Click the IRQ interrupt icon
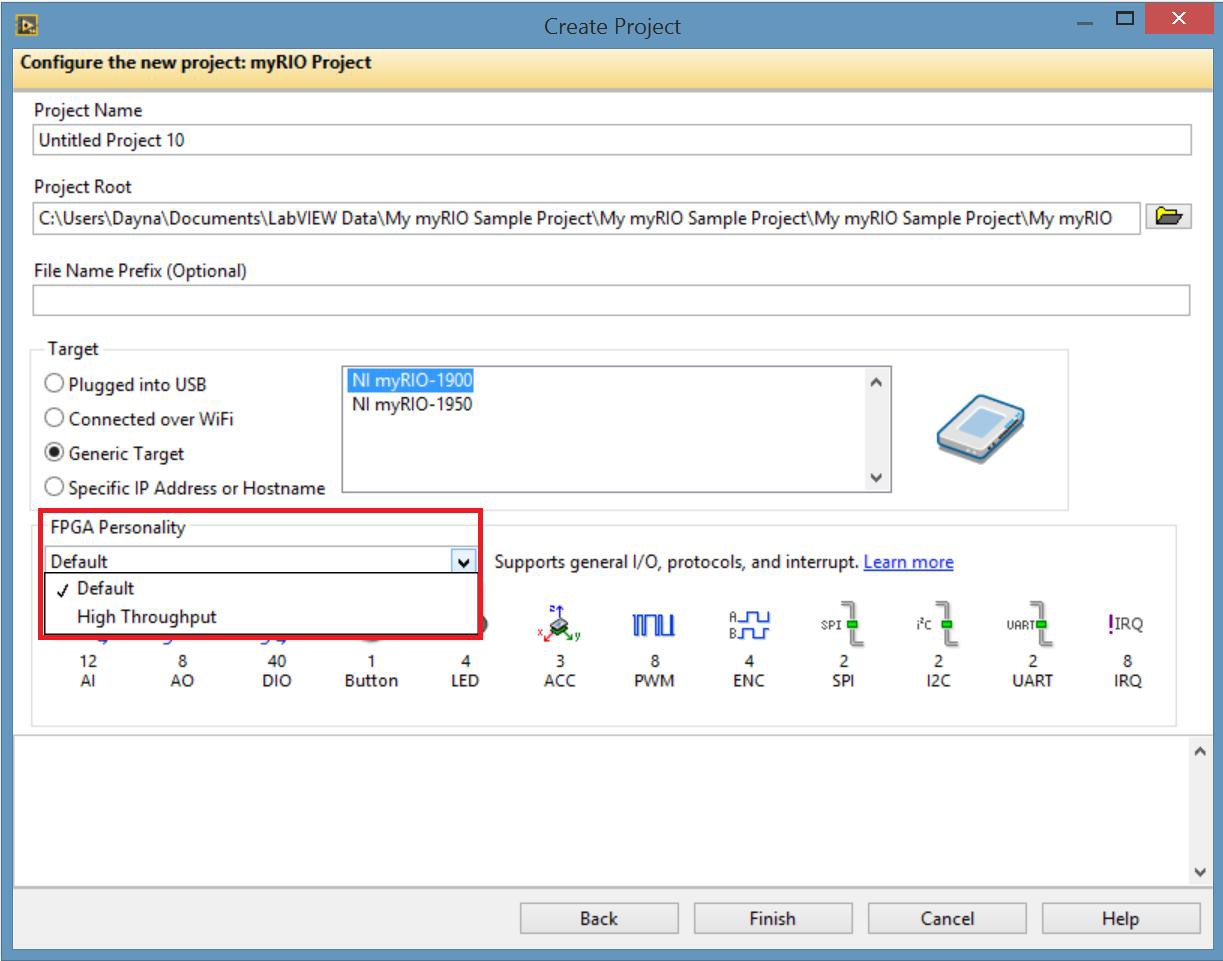The height and width of the screenshot is (961, 1223). coord(1126,625)
